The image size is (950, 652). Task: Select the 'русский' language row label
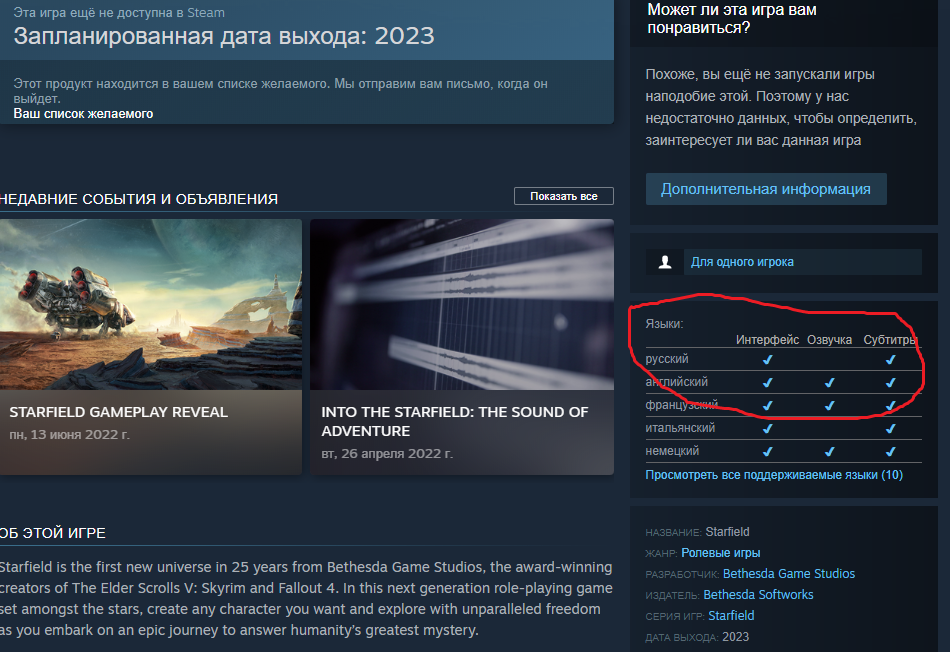666,359
